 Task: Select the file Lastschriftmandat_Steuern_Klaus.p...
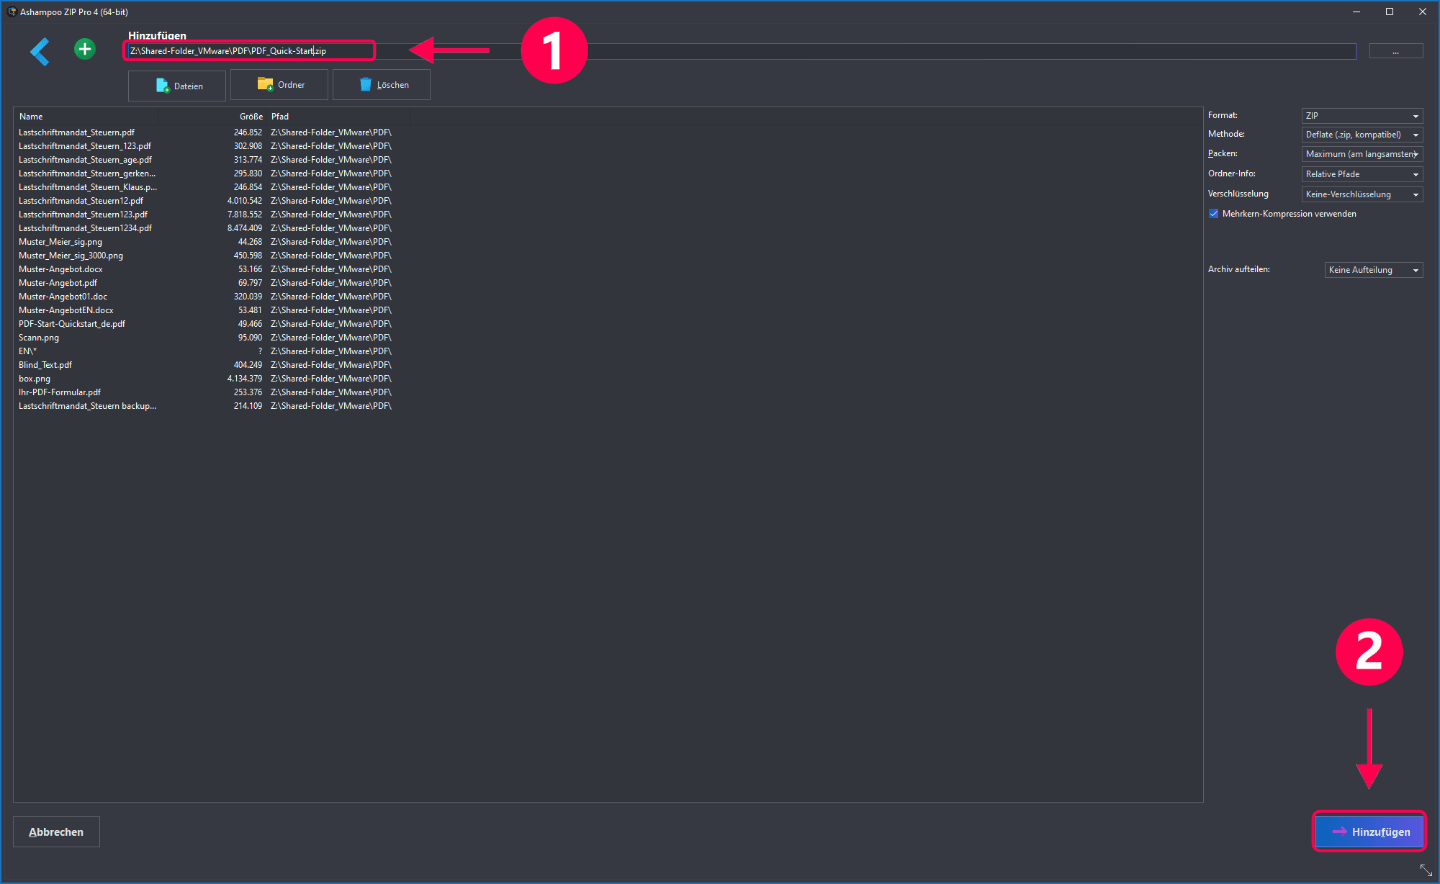pos(87,187)
